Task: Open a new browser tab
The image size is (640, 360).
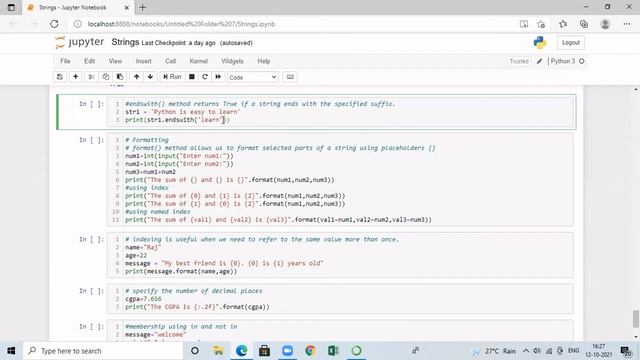Action: click(x=142, y=7)
